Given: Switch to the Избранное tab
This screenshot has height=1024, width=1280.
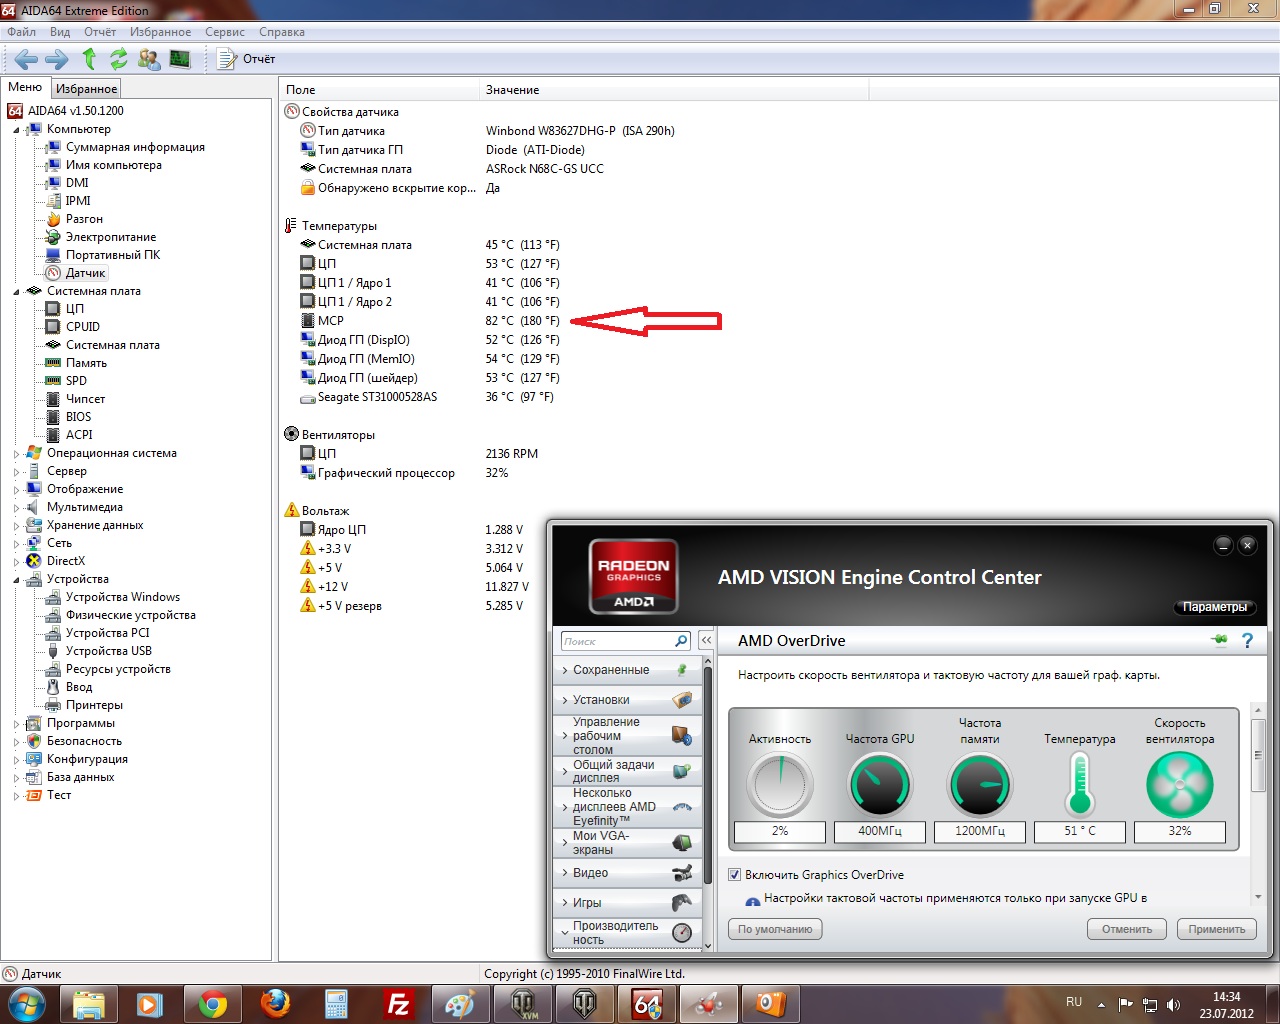Looking at the screenshot, I should pyautogui.click(x=86, y=89).
